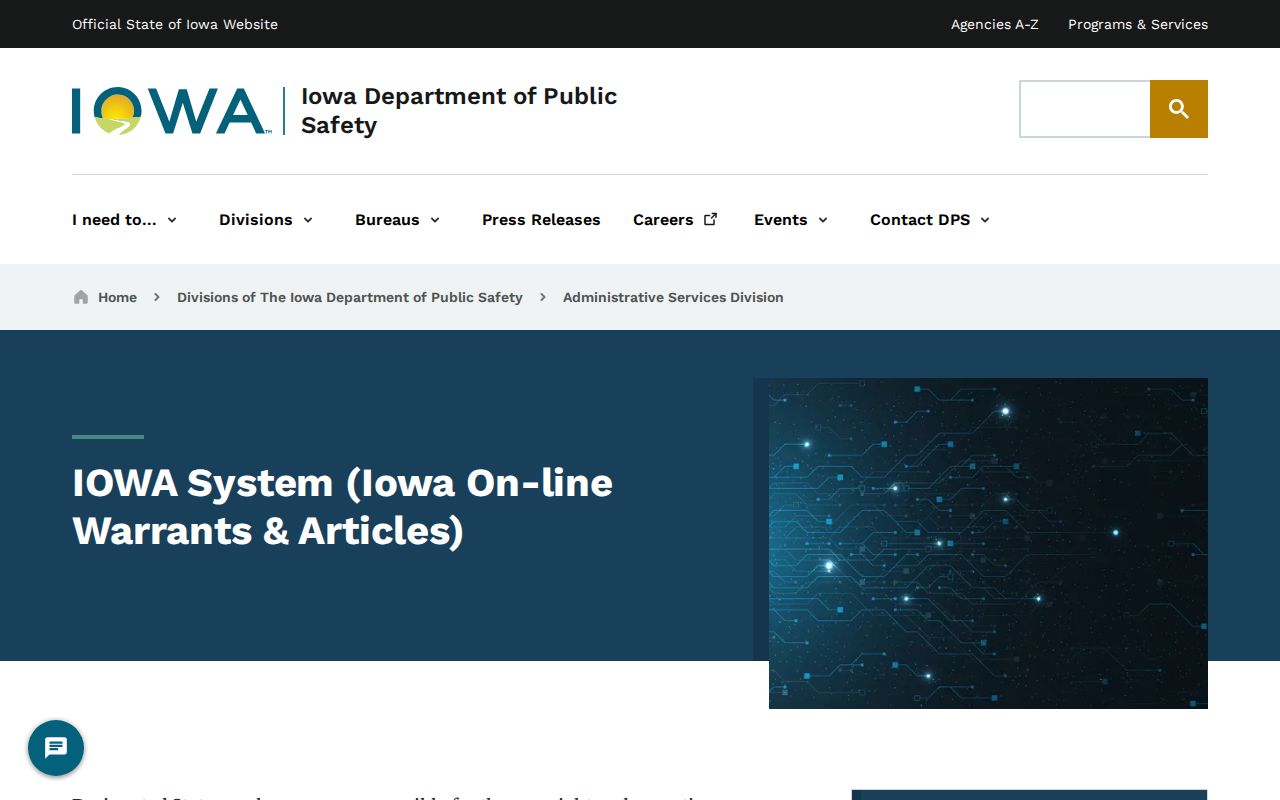The width and height of the screenshot is (1280, 800).
Task: Focus the site search input field
Action: coord(1085,109)
